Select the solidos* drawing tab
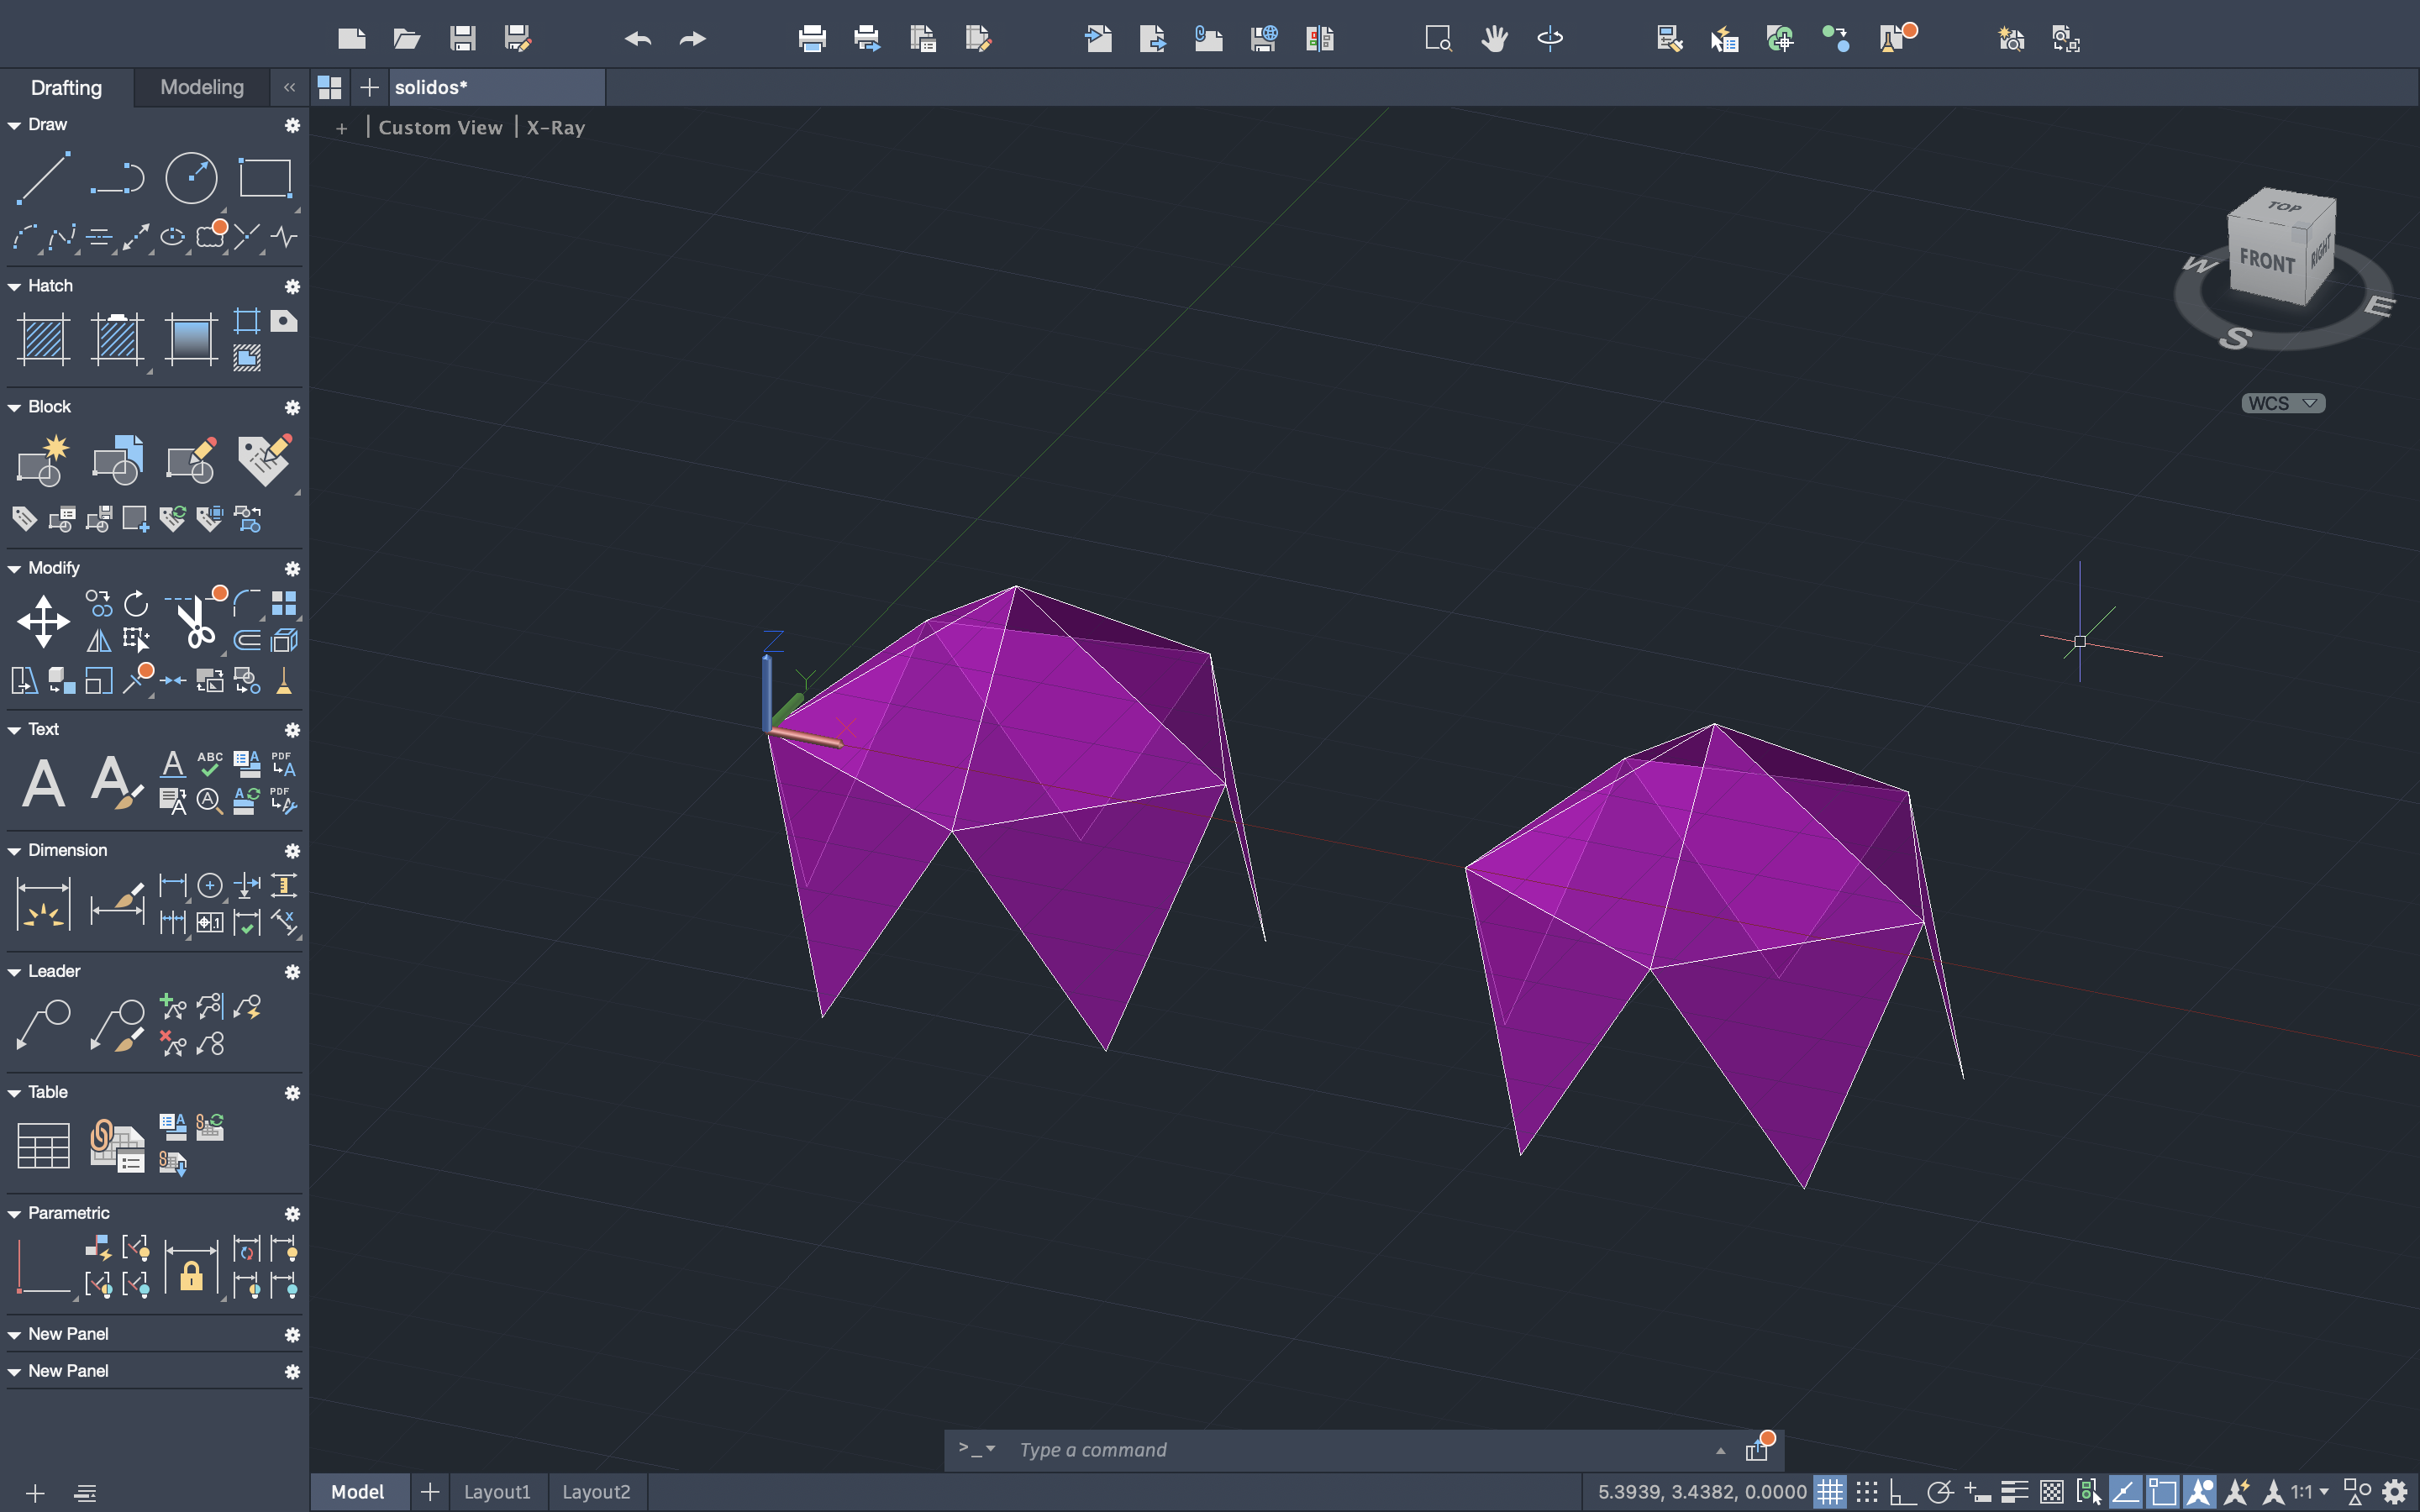2420x1512 pixels. (x=497, y=87)
